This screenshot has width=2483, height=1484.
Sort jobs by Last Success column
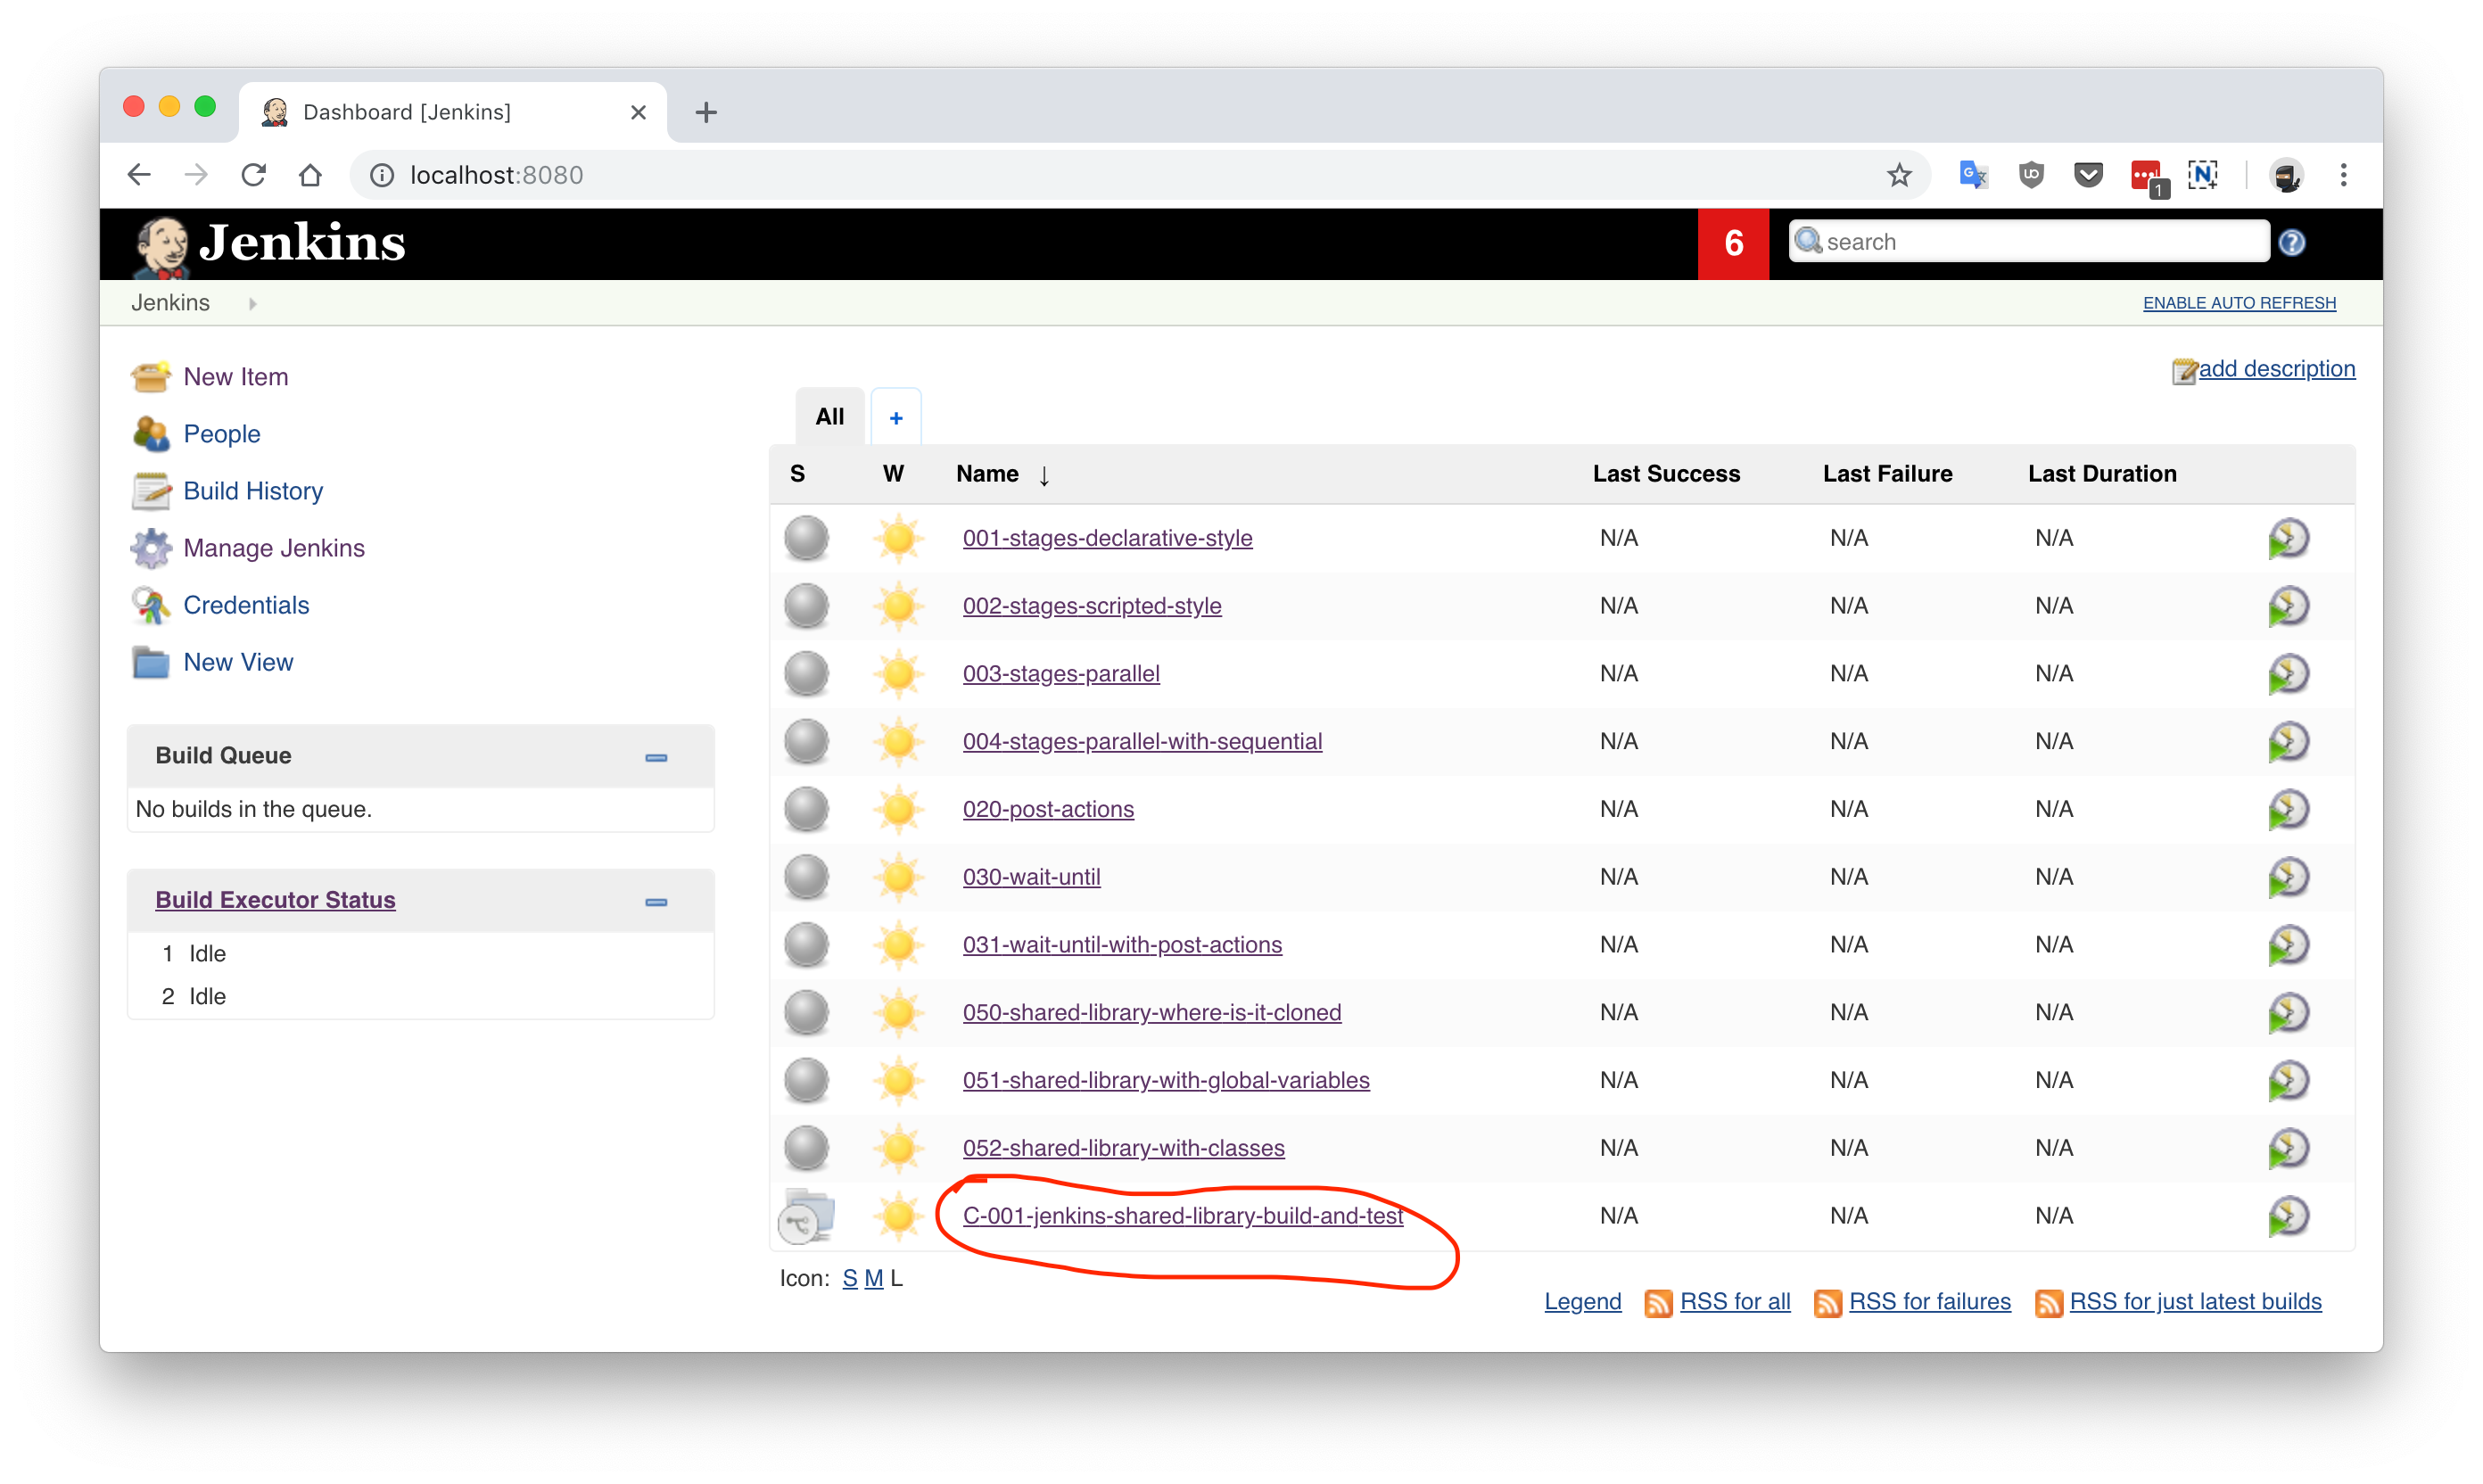(1666, 474)
